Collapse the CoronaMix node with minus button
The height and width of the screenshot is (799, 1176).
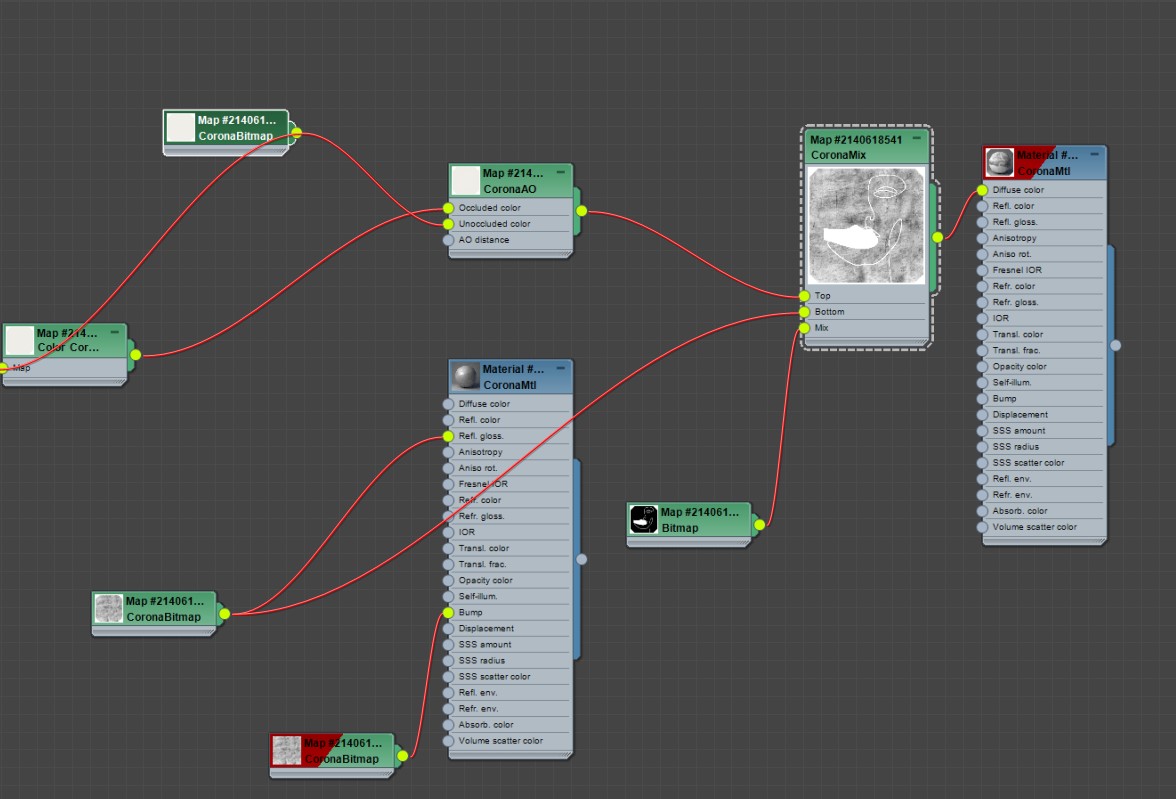(916, 139)
